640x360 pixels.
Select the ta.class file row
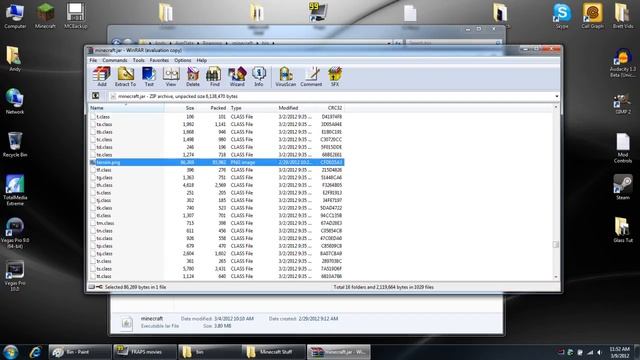pyautogui.click(x=216, y=124)
